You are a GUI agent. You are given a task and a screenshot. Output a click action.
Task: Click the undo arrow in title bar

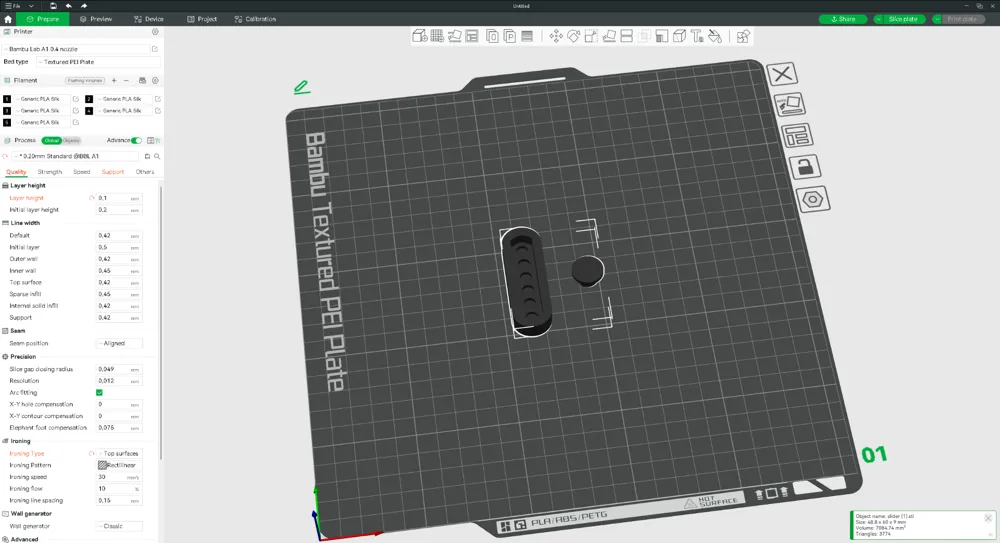point(68,6)
